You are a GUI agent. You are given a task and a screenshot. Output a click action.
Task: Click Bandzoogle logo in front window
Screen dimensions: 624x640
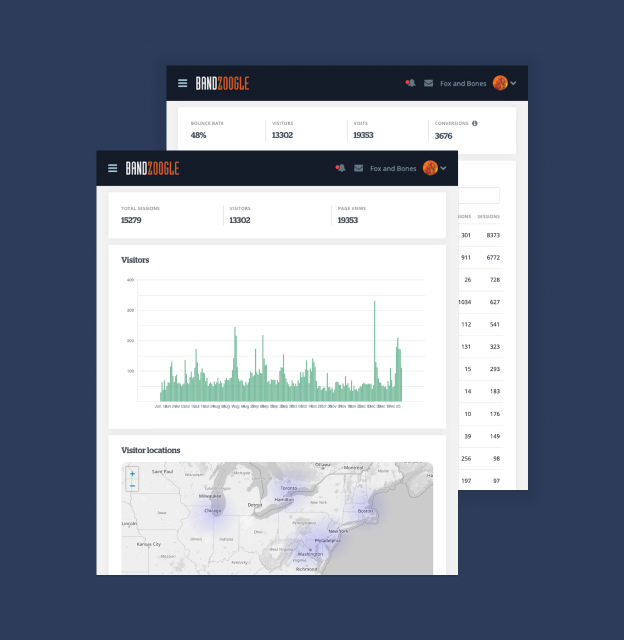click(x=152, y=168)
